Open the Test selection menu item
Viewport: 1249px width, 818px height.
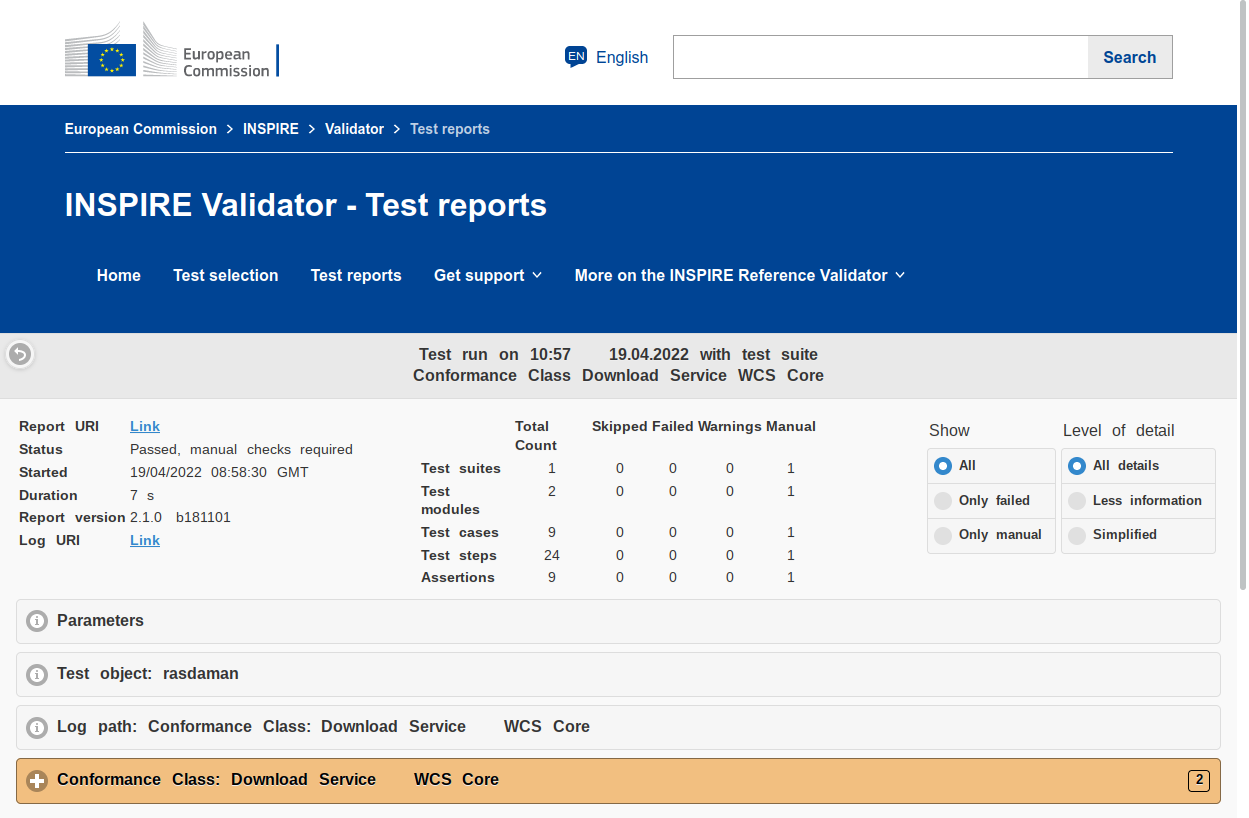226,275
